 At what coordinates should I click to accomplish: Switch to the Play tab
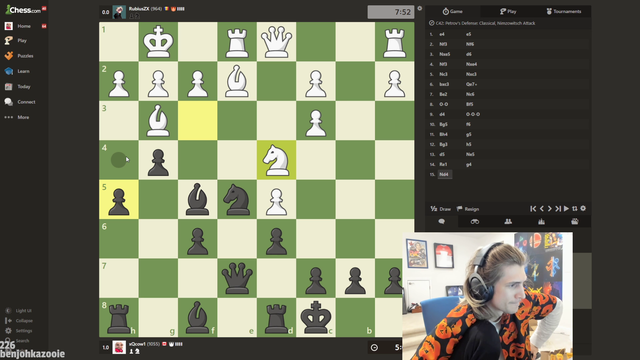(508, 11)
